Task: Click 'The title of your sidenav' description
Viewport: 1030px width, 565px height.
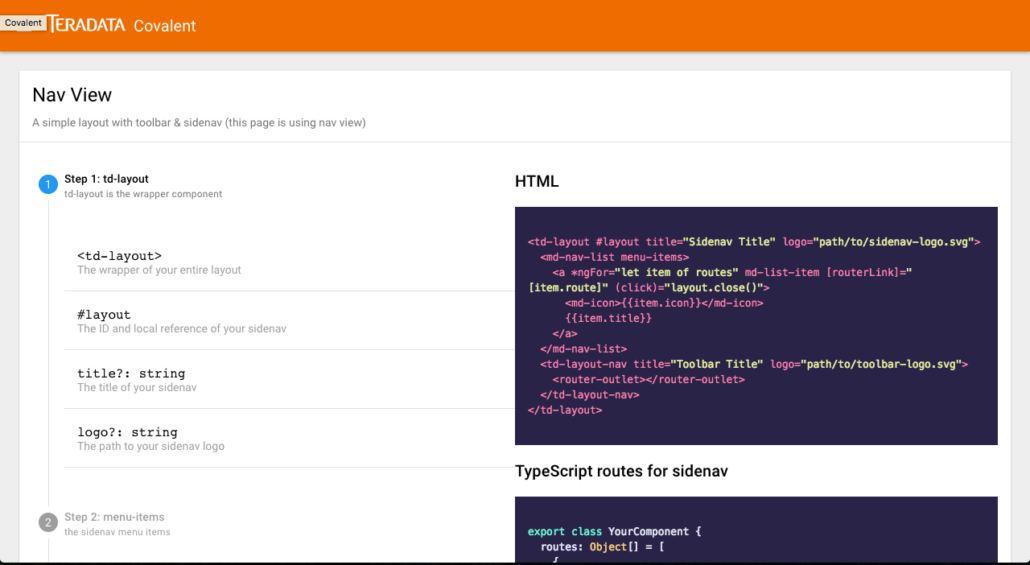Action: (x=137, y=388)
